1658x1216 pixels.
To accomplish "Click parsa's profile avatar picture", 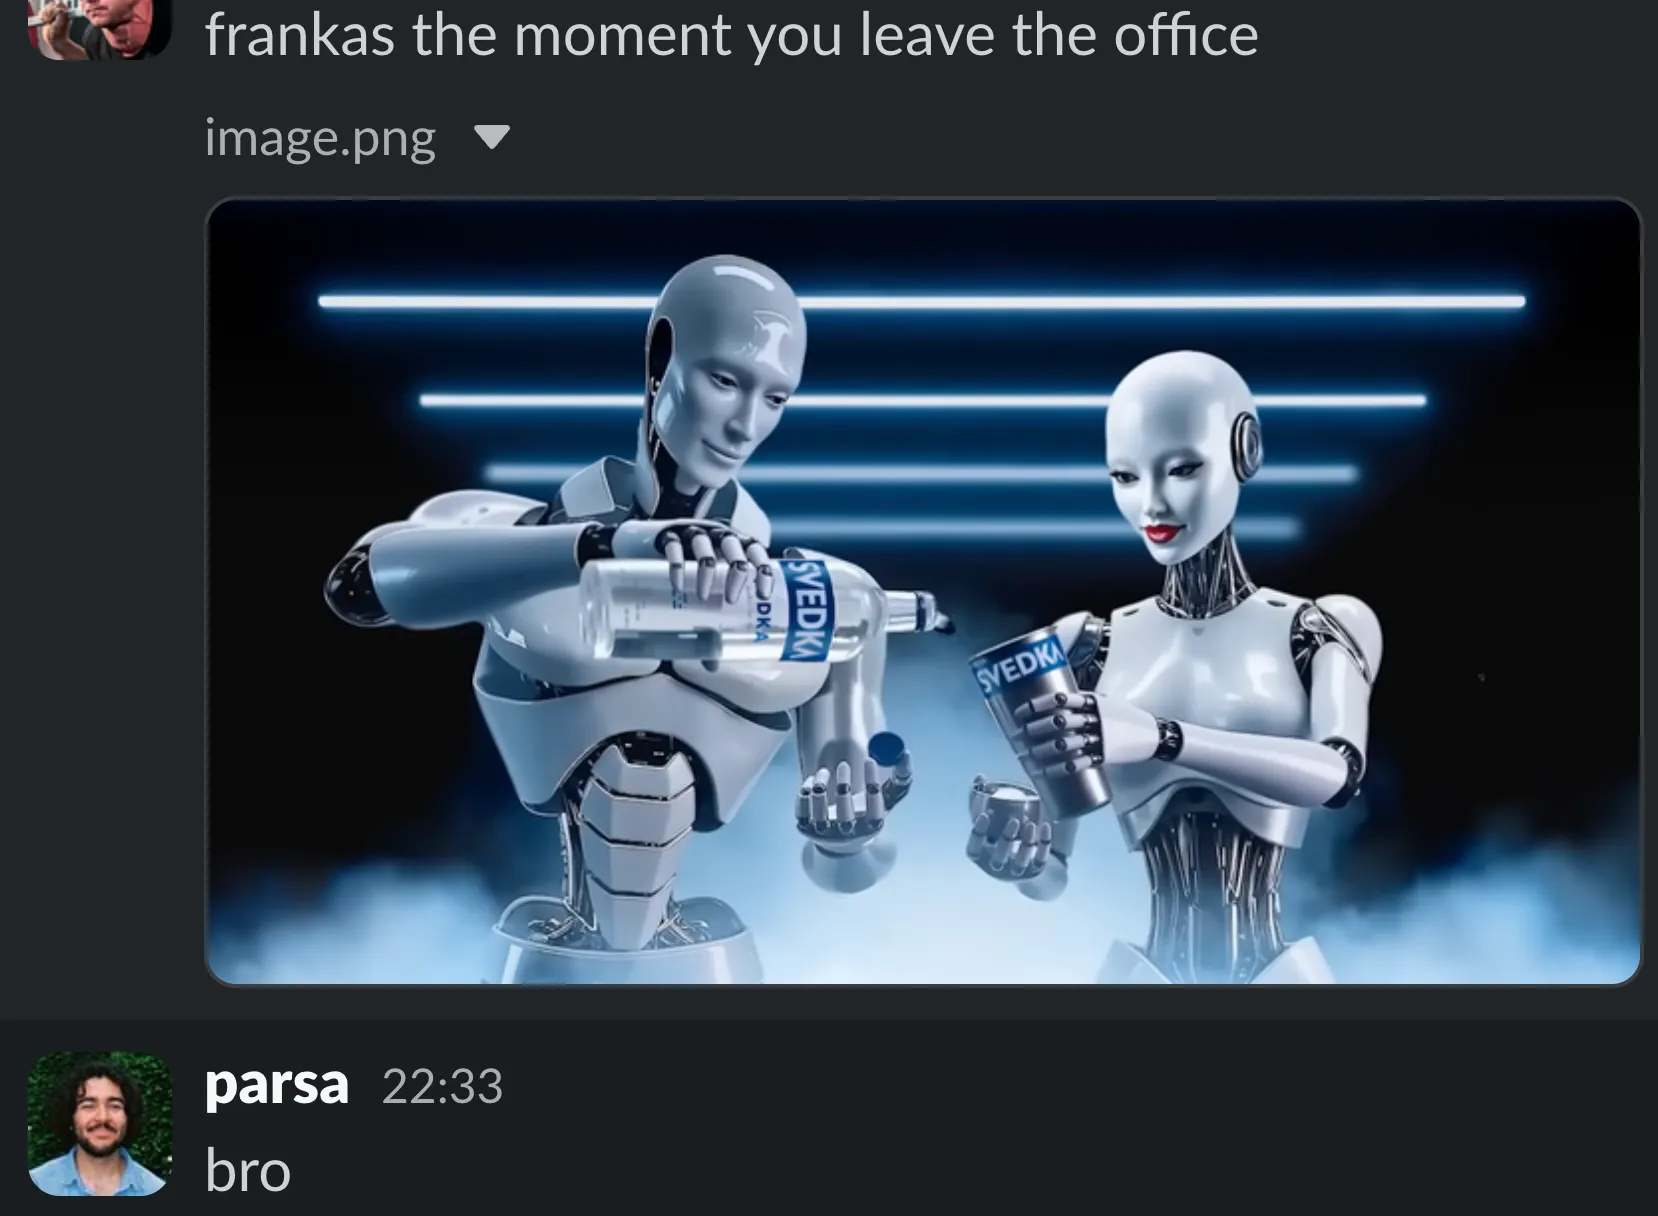I will pos(99,1123).
